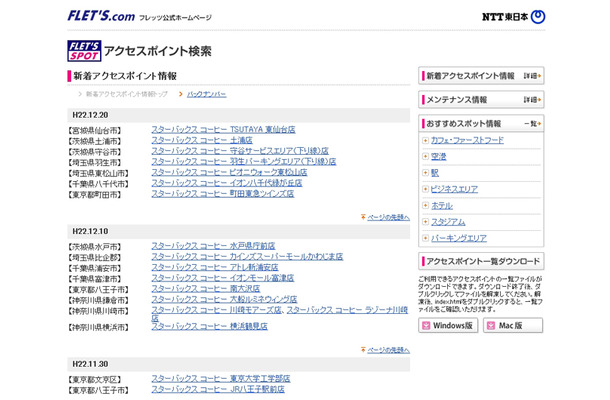The width and height of the screenshot is (610, 400).
Task: Open 守谷サービスエリア(下り線)店 link
Action: pos(240,151)
